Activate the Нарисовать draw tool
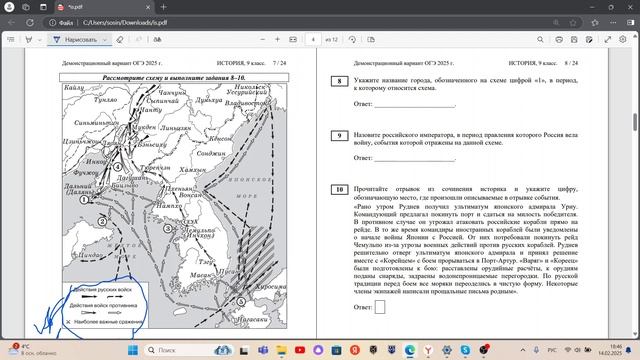The width and height of the screenshot is (640, 360). (x=75, y=40)
